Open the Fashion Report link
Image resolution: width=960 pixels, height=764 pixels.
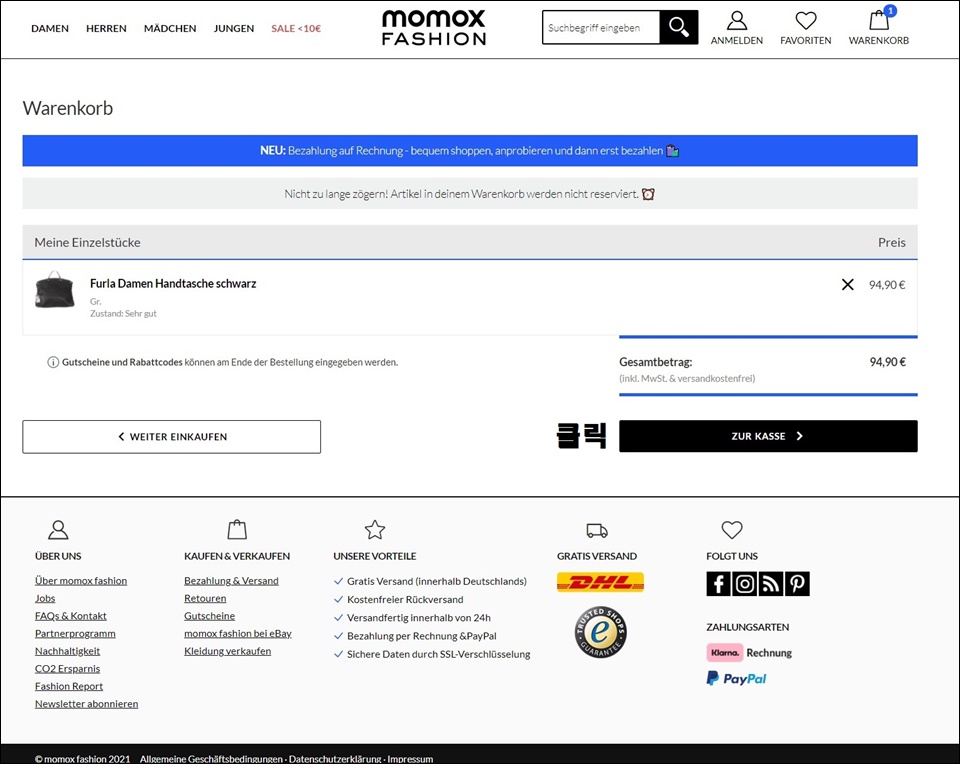pos(69,686)
